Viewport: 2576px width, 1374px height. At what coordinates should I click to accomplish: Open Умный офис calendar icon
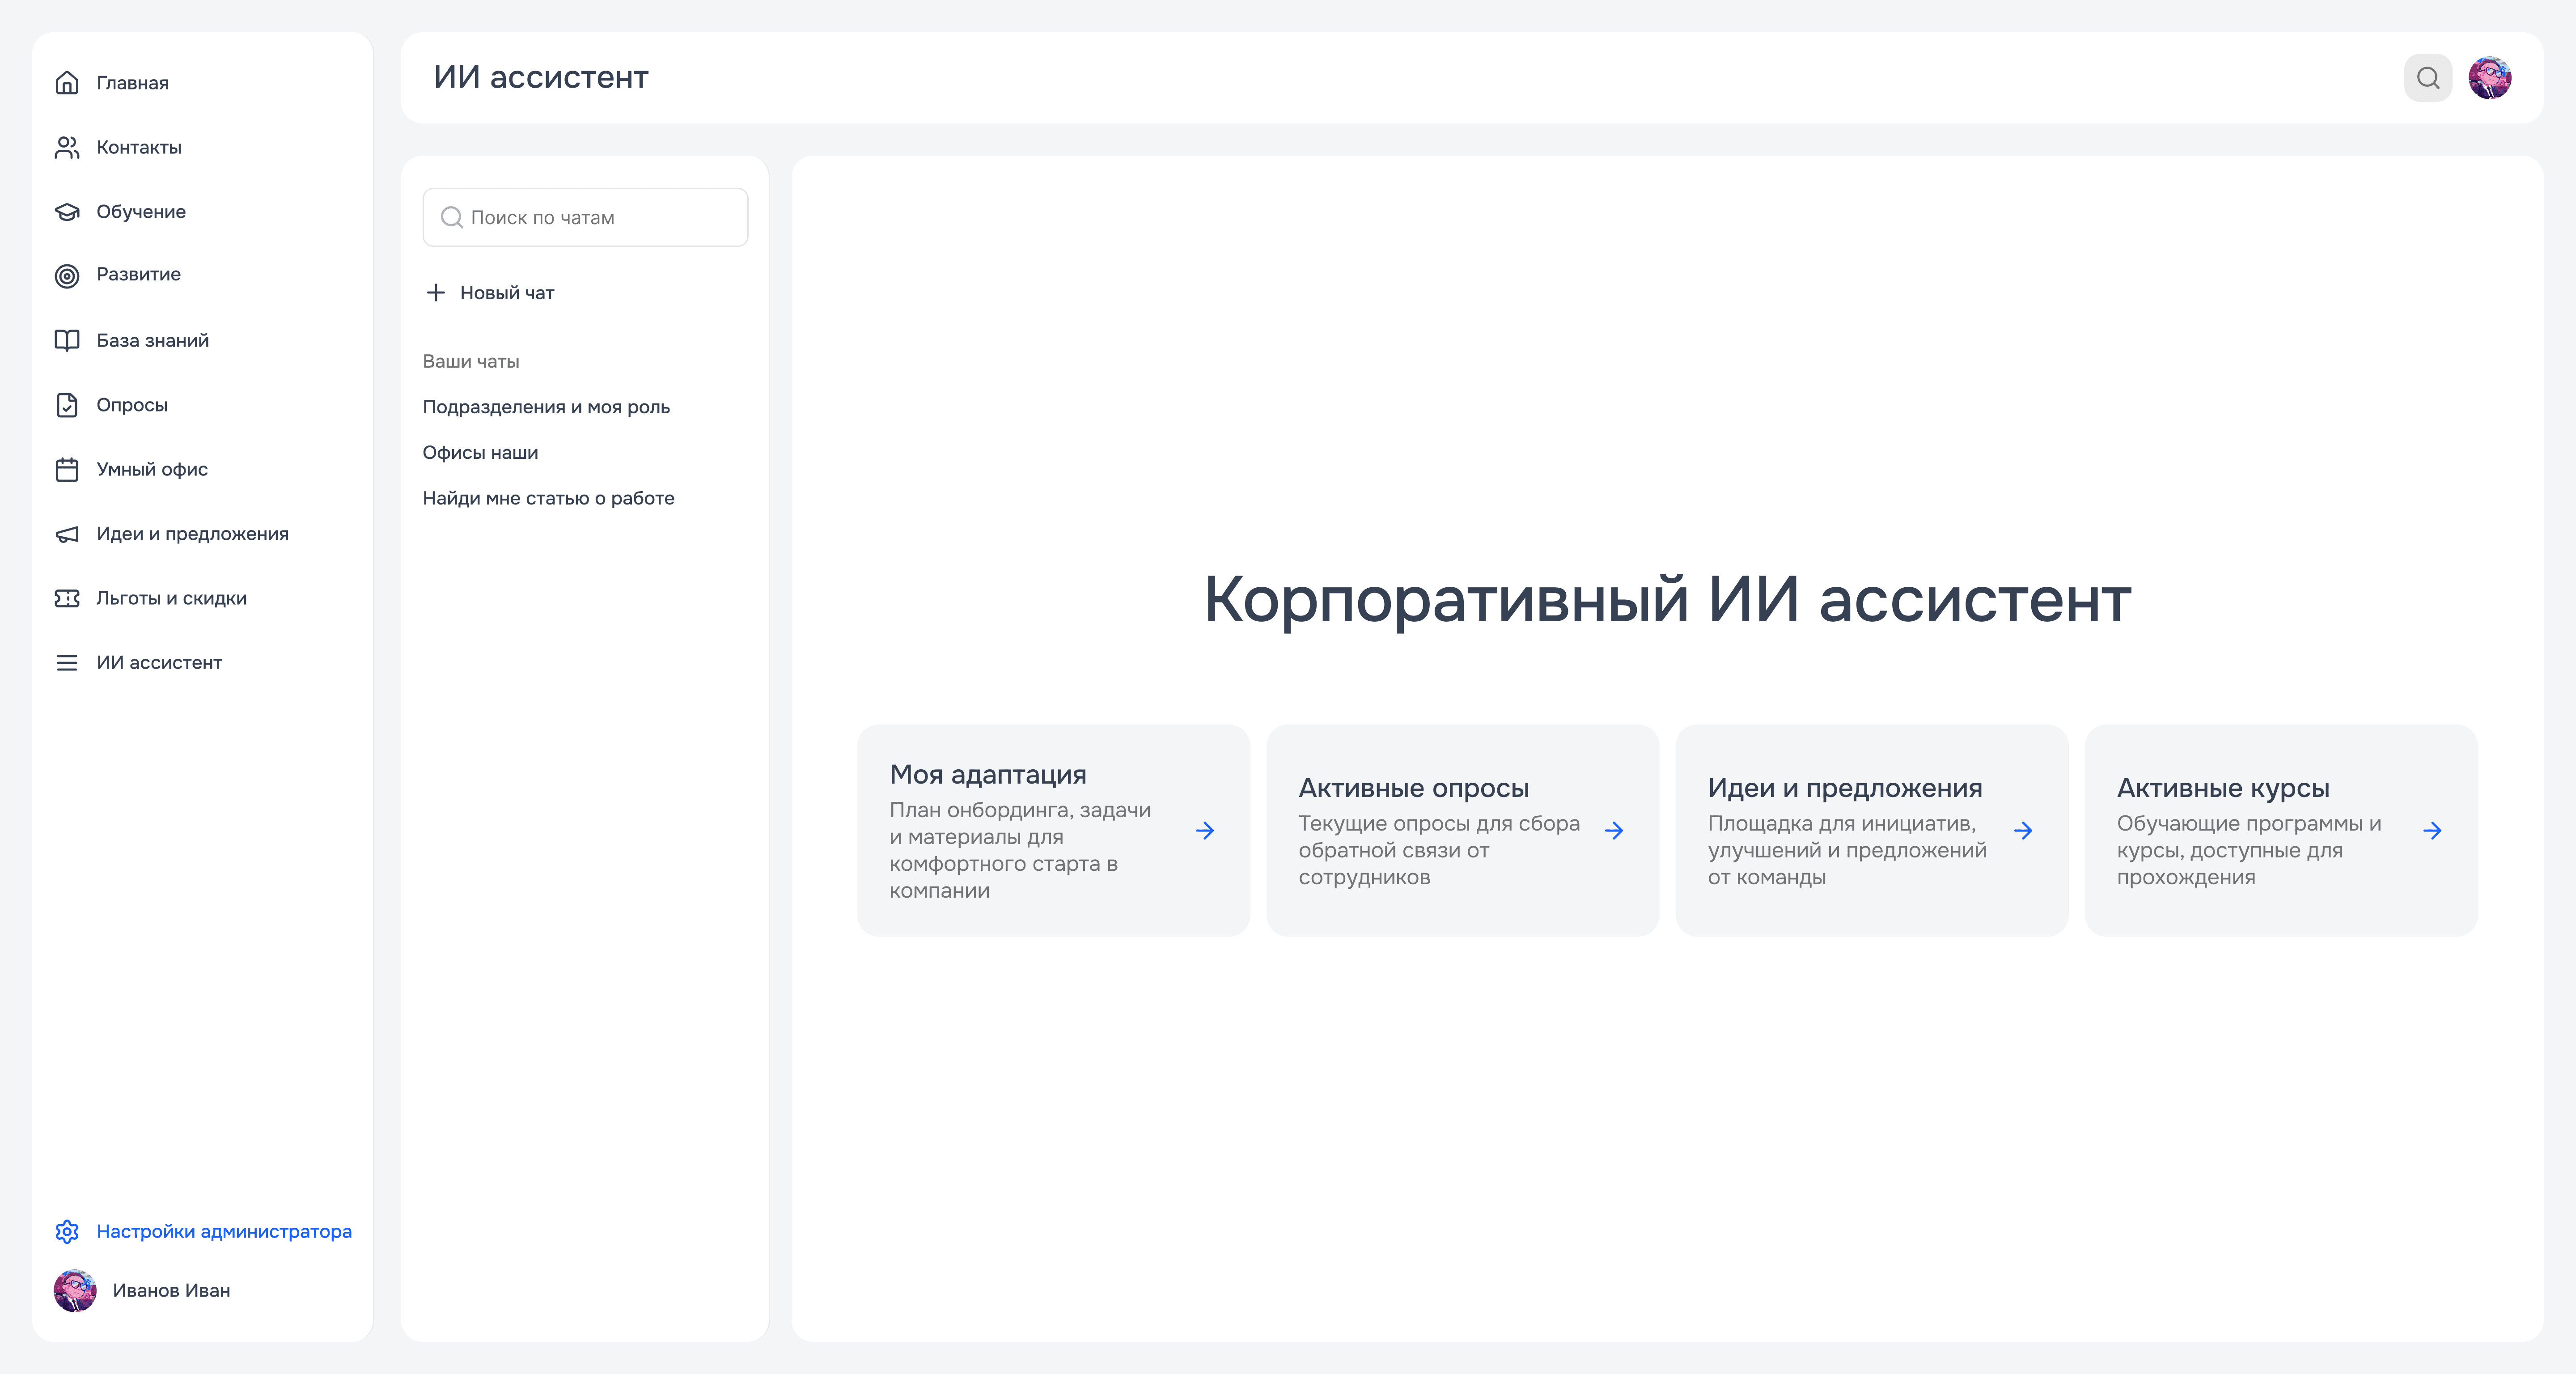tap(67, 470)
